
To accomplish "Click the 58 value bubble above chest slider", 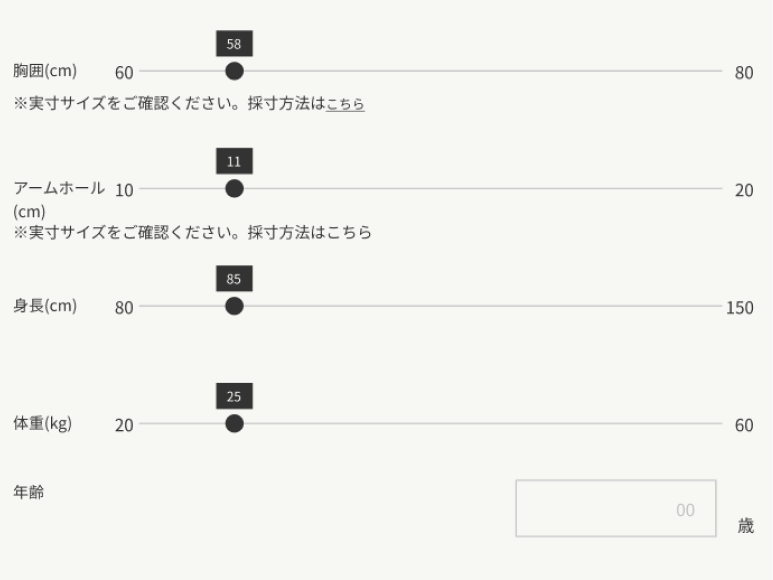I will [x=234, y=44].
